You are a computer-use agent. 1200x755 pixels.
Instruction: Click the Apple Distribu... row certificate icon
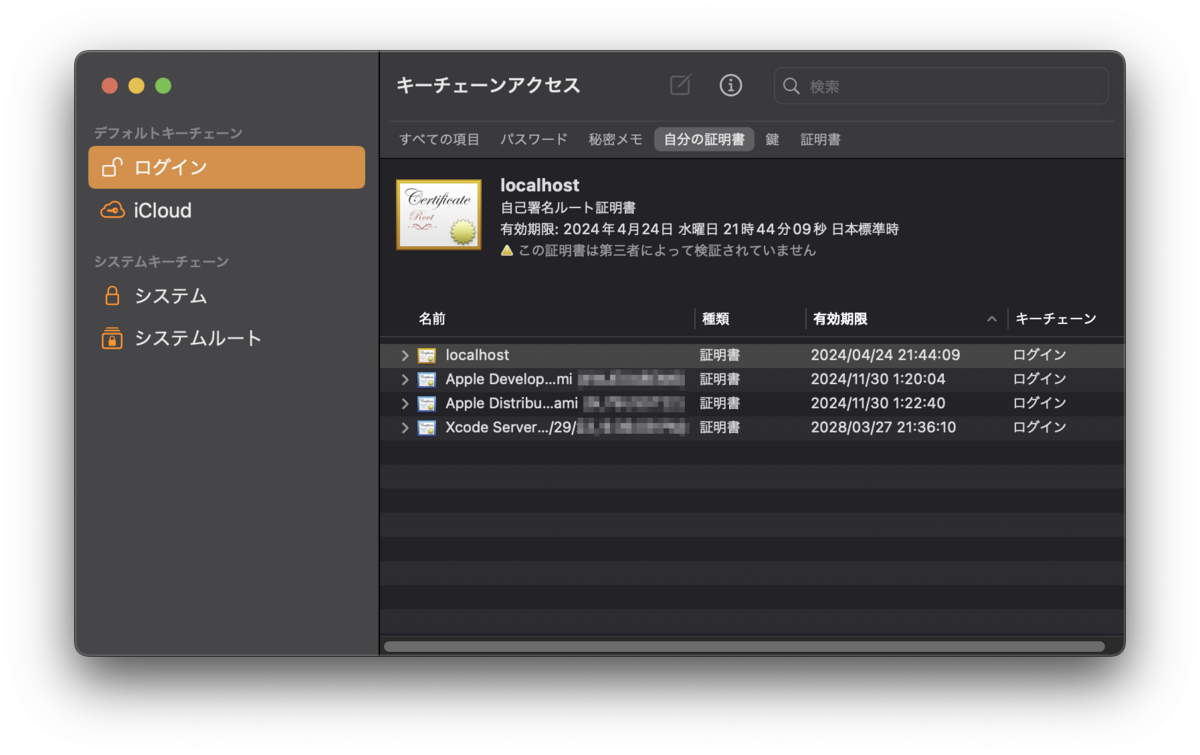[427, 403]
